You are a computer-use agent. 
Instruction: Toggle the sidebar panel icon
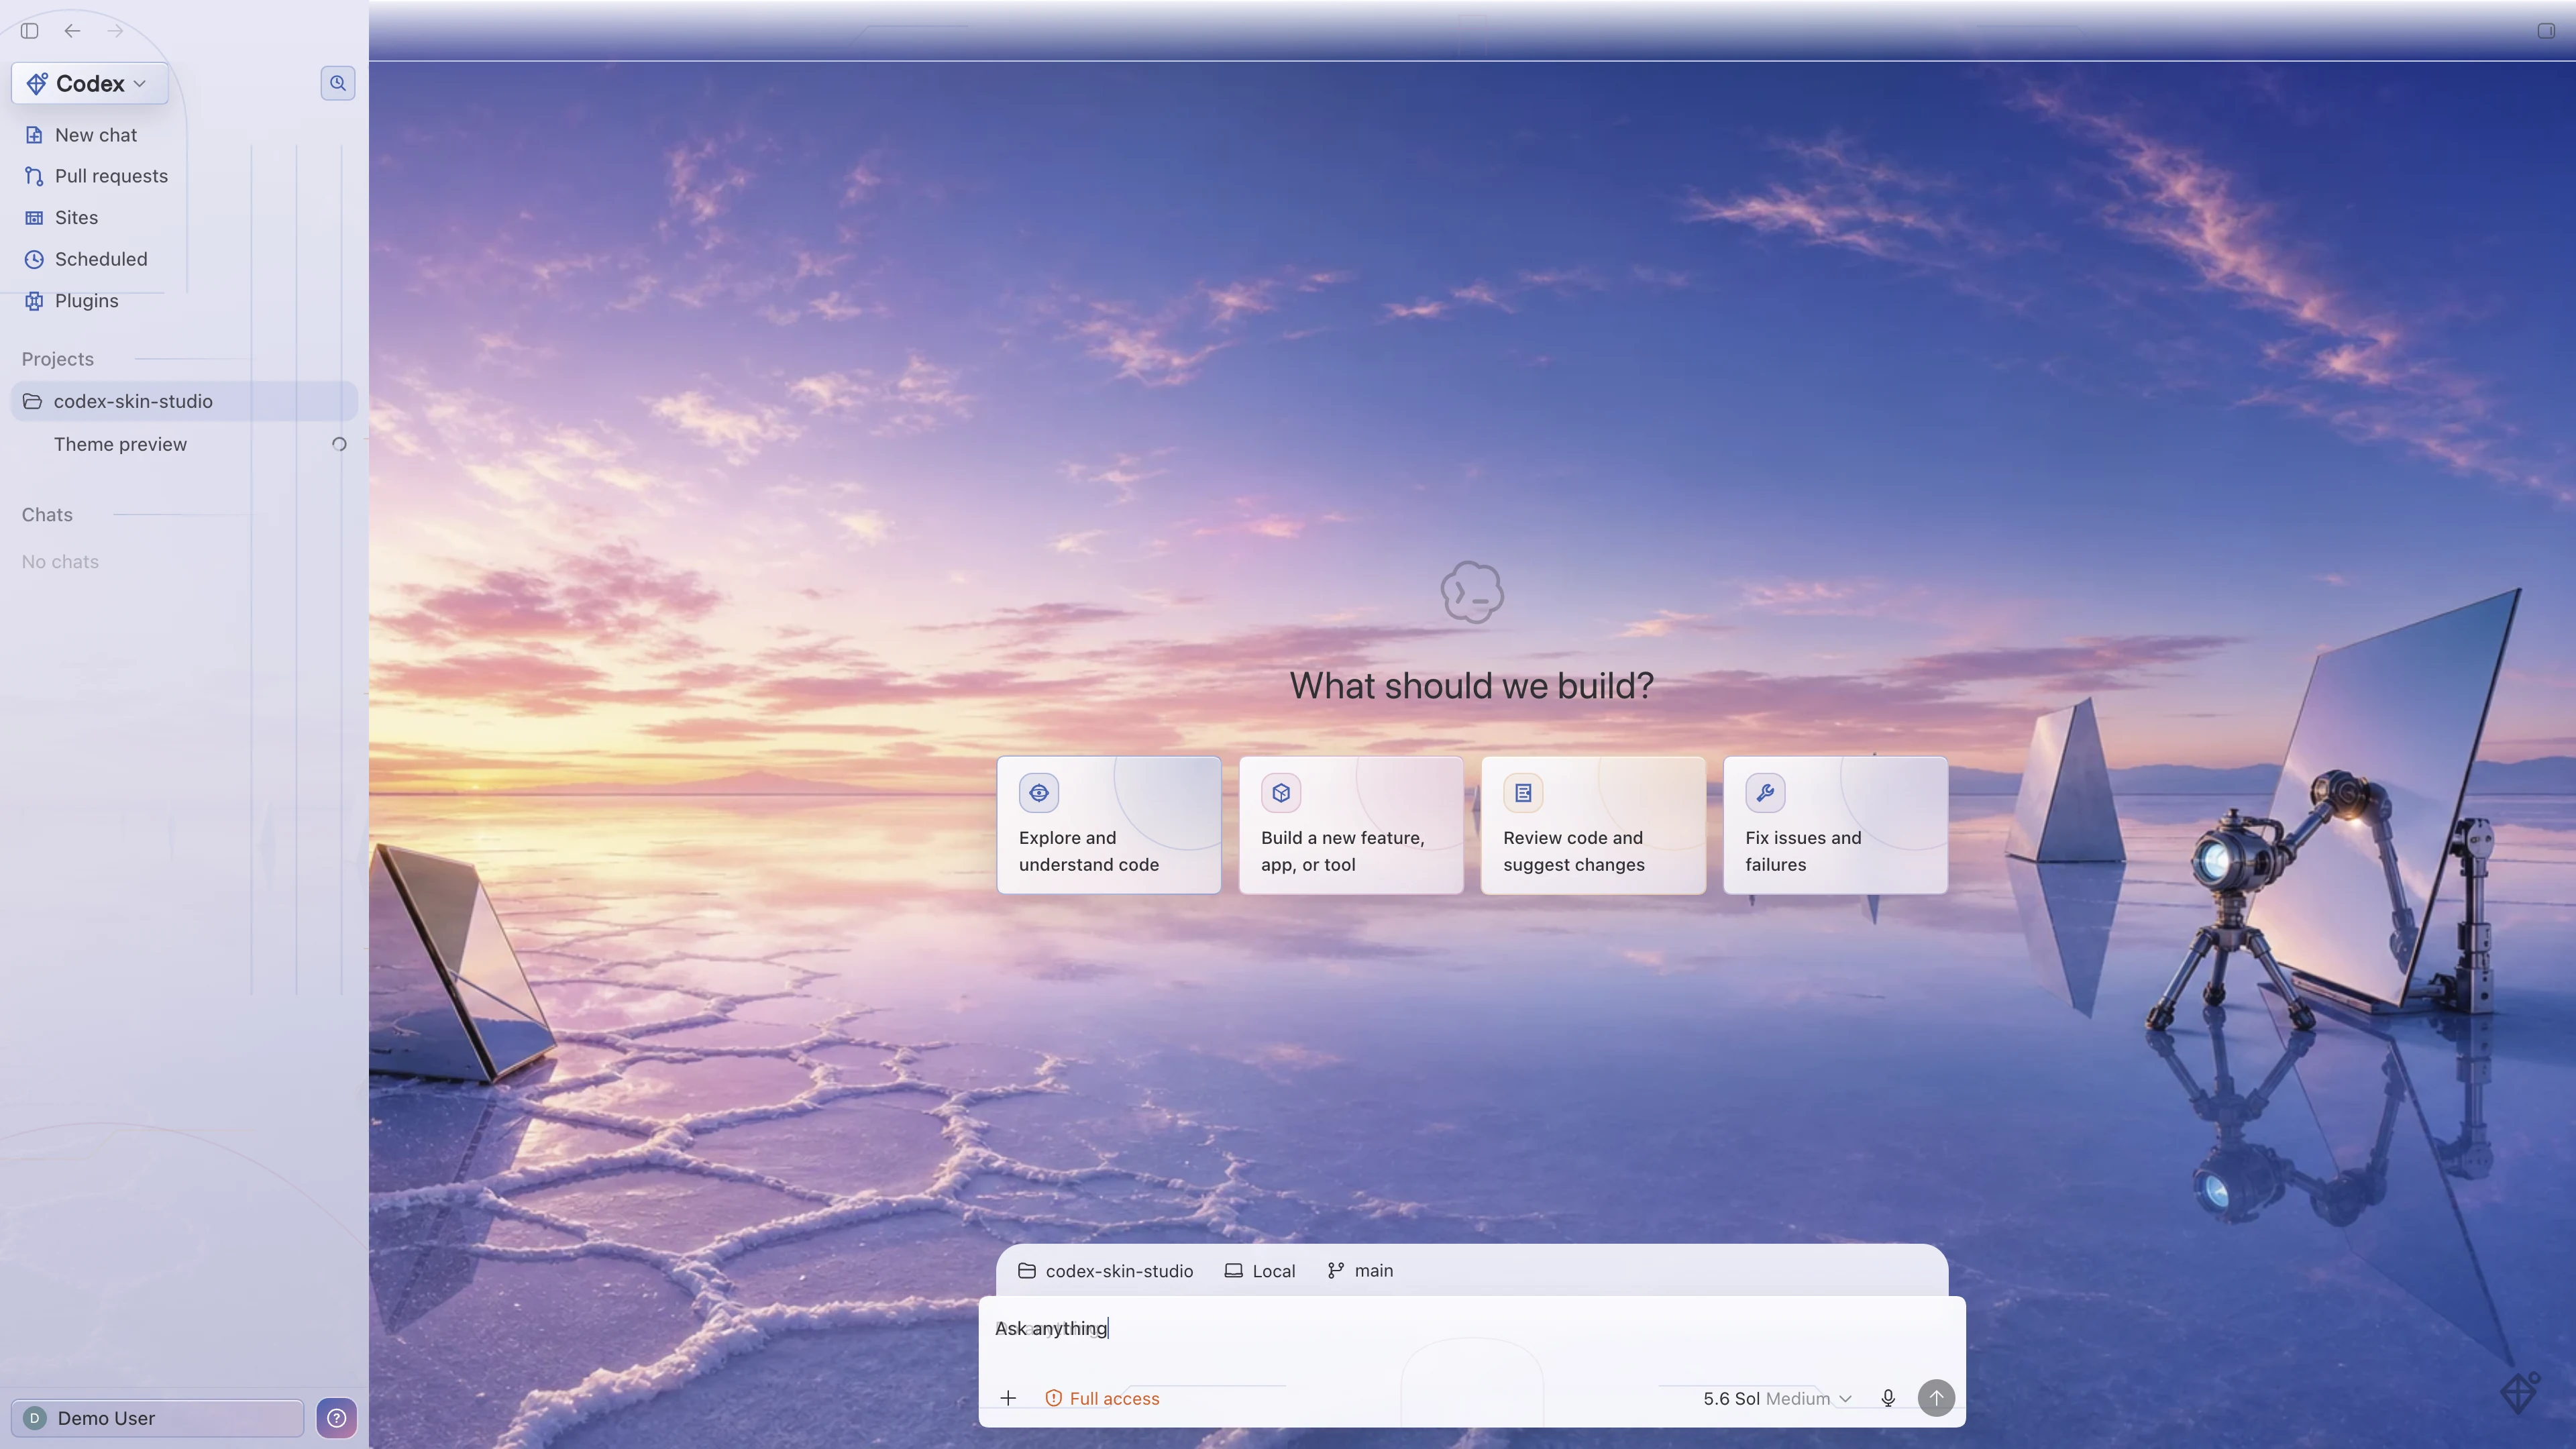[30, 31]
